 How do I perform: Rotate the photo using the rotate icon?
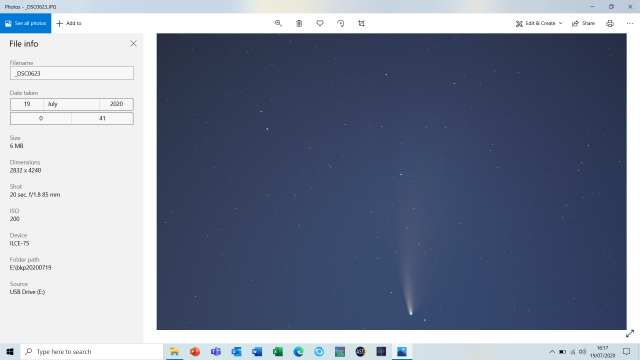[341, 23]
